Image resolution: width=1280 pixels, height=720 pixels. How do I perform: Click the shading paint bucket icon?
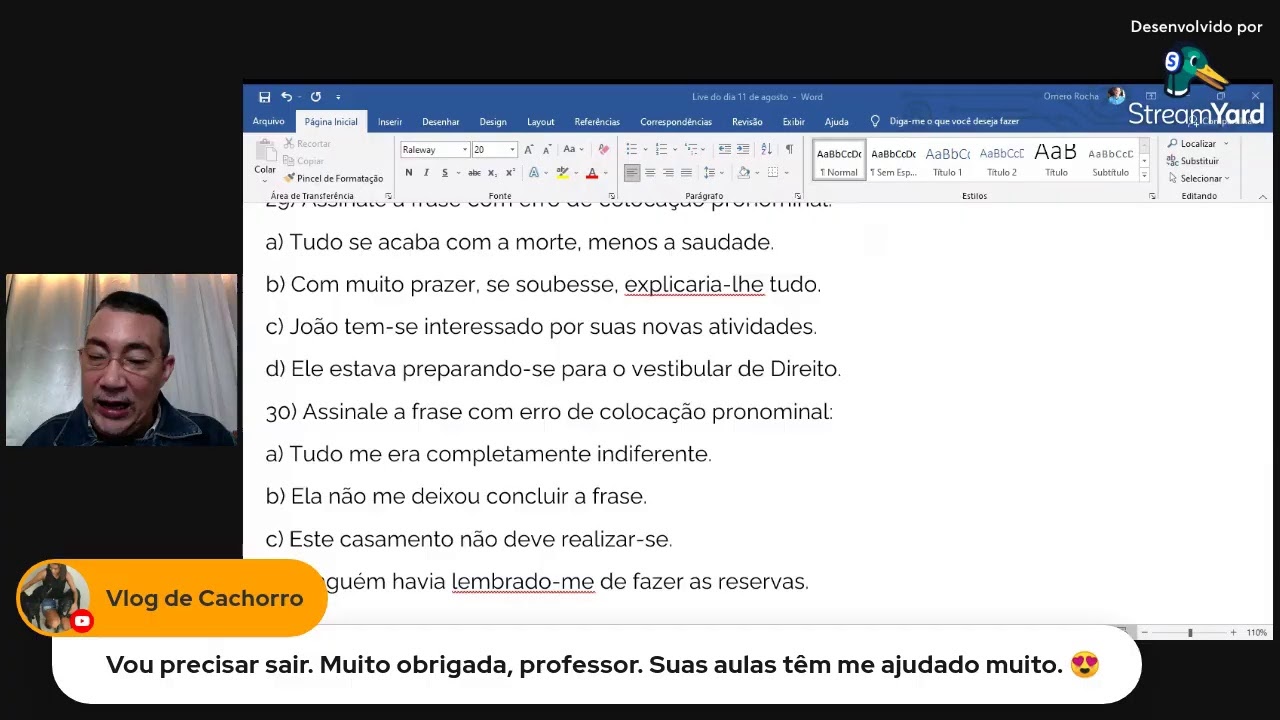point(743,173)
